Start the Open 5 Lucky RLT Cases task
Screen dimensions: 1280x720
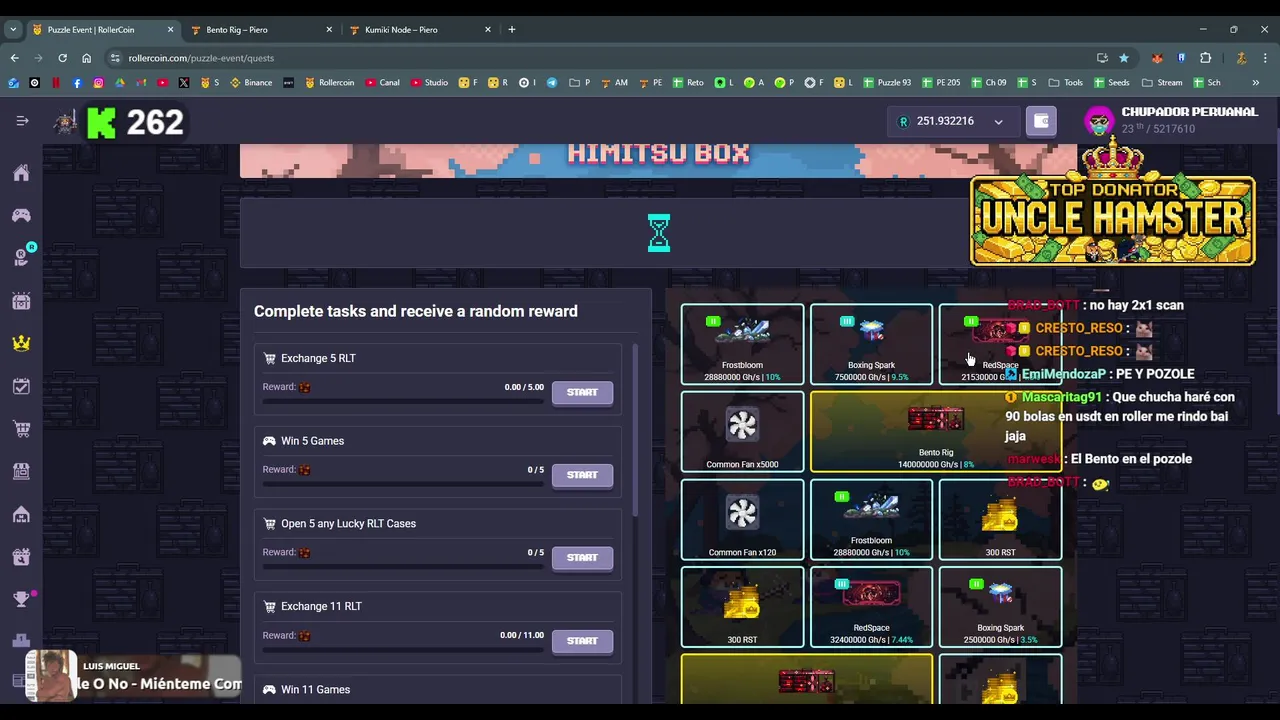coord(582,558)
